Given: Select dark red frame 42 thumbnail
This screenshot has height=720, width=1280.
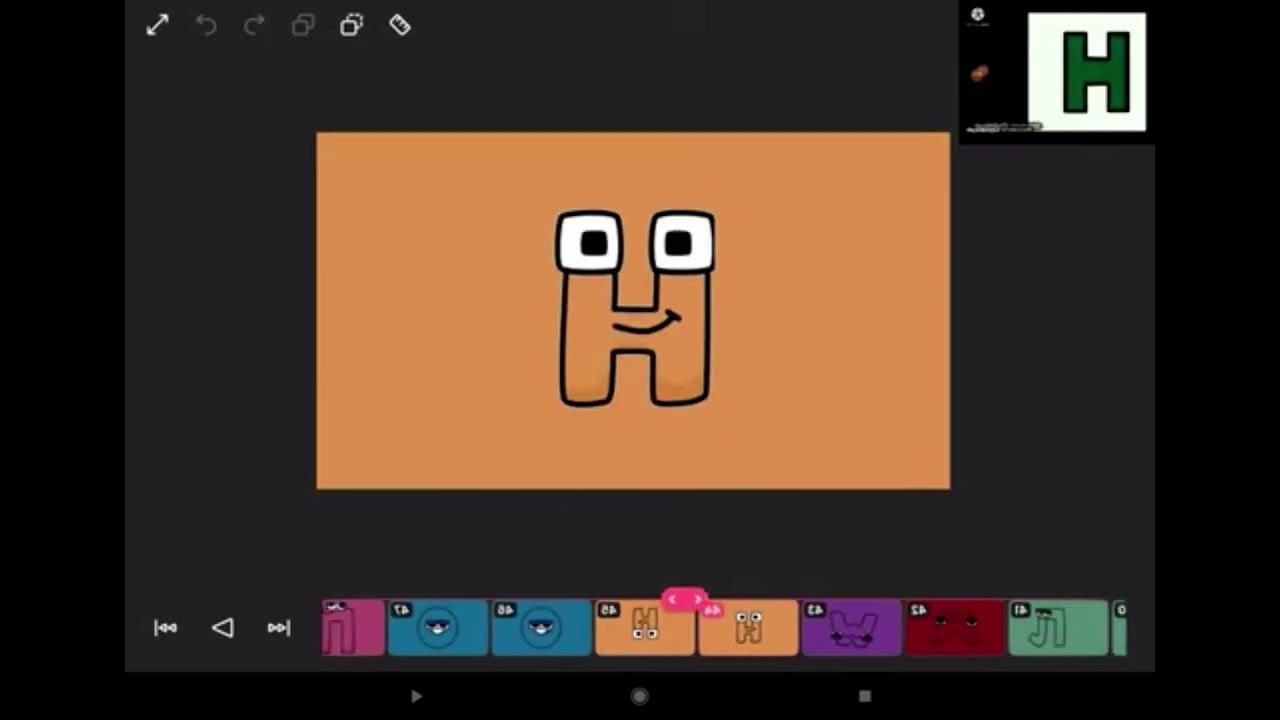Looking at the screenshot, I should tap(955, 628).
